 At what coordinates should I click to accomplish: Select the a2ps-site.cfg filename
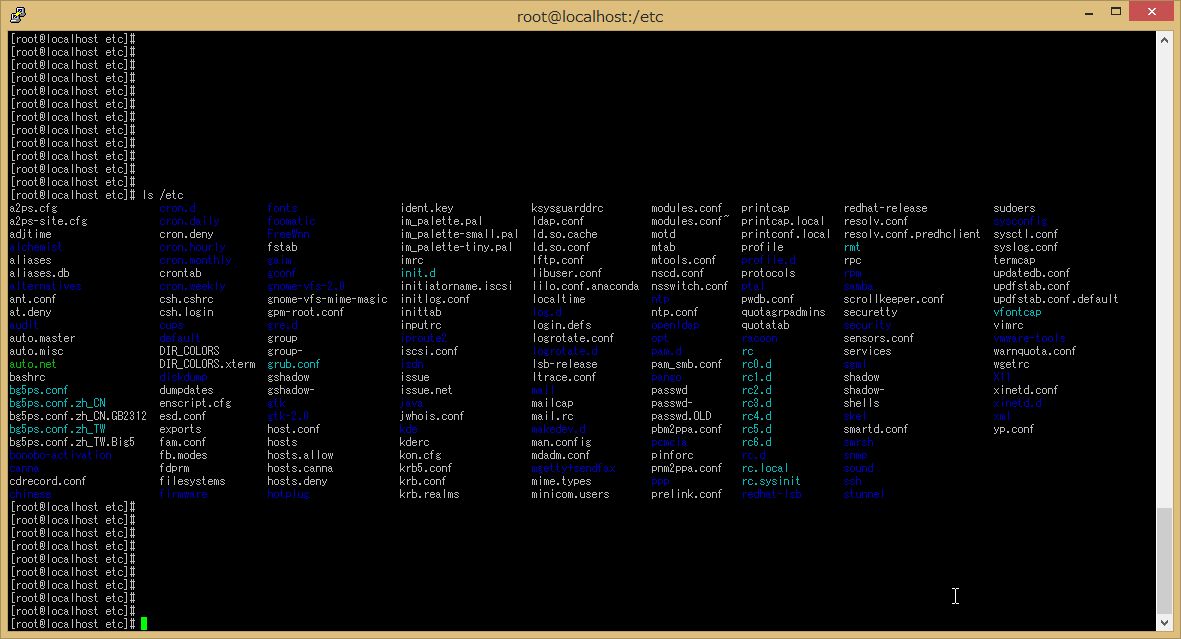point(48,221)
